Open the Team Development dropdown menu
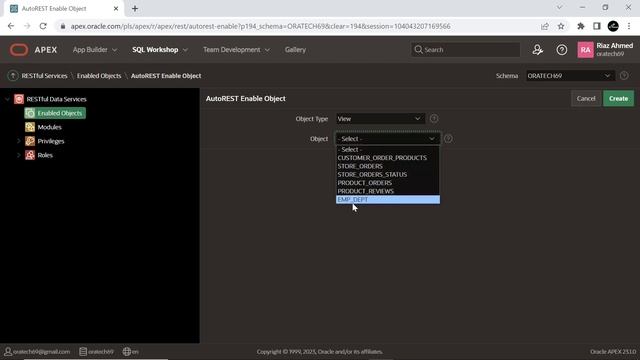This screenshot has width=640, height=360. point(236,50)
